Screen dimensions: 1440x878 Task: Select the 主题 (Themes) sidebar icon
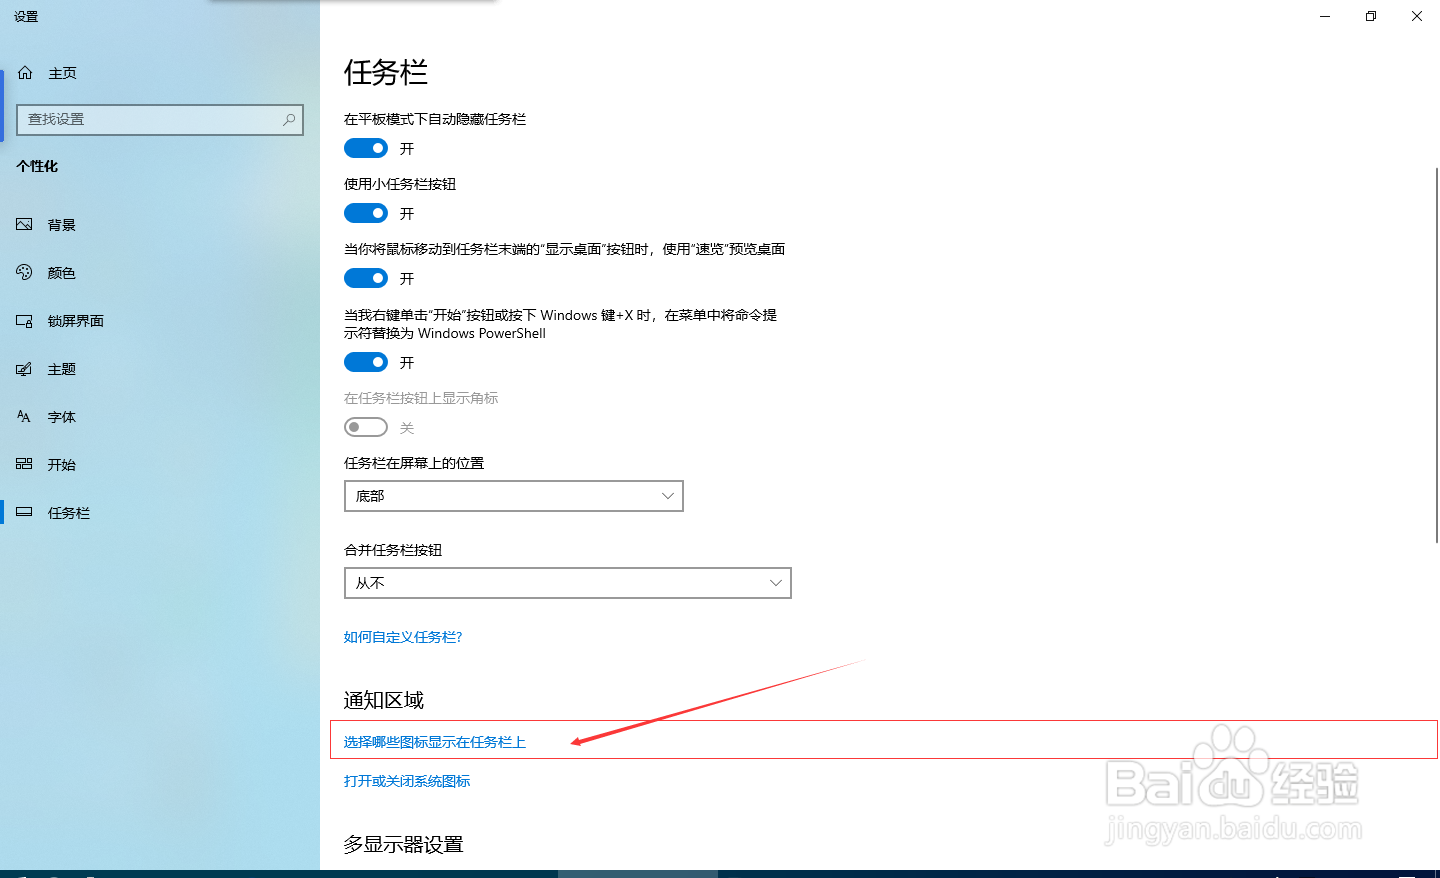pyautogui.click(x=61, y=368)
